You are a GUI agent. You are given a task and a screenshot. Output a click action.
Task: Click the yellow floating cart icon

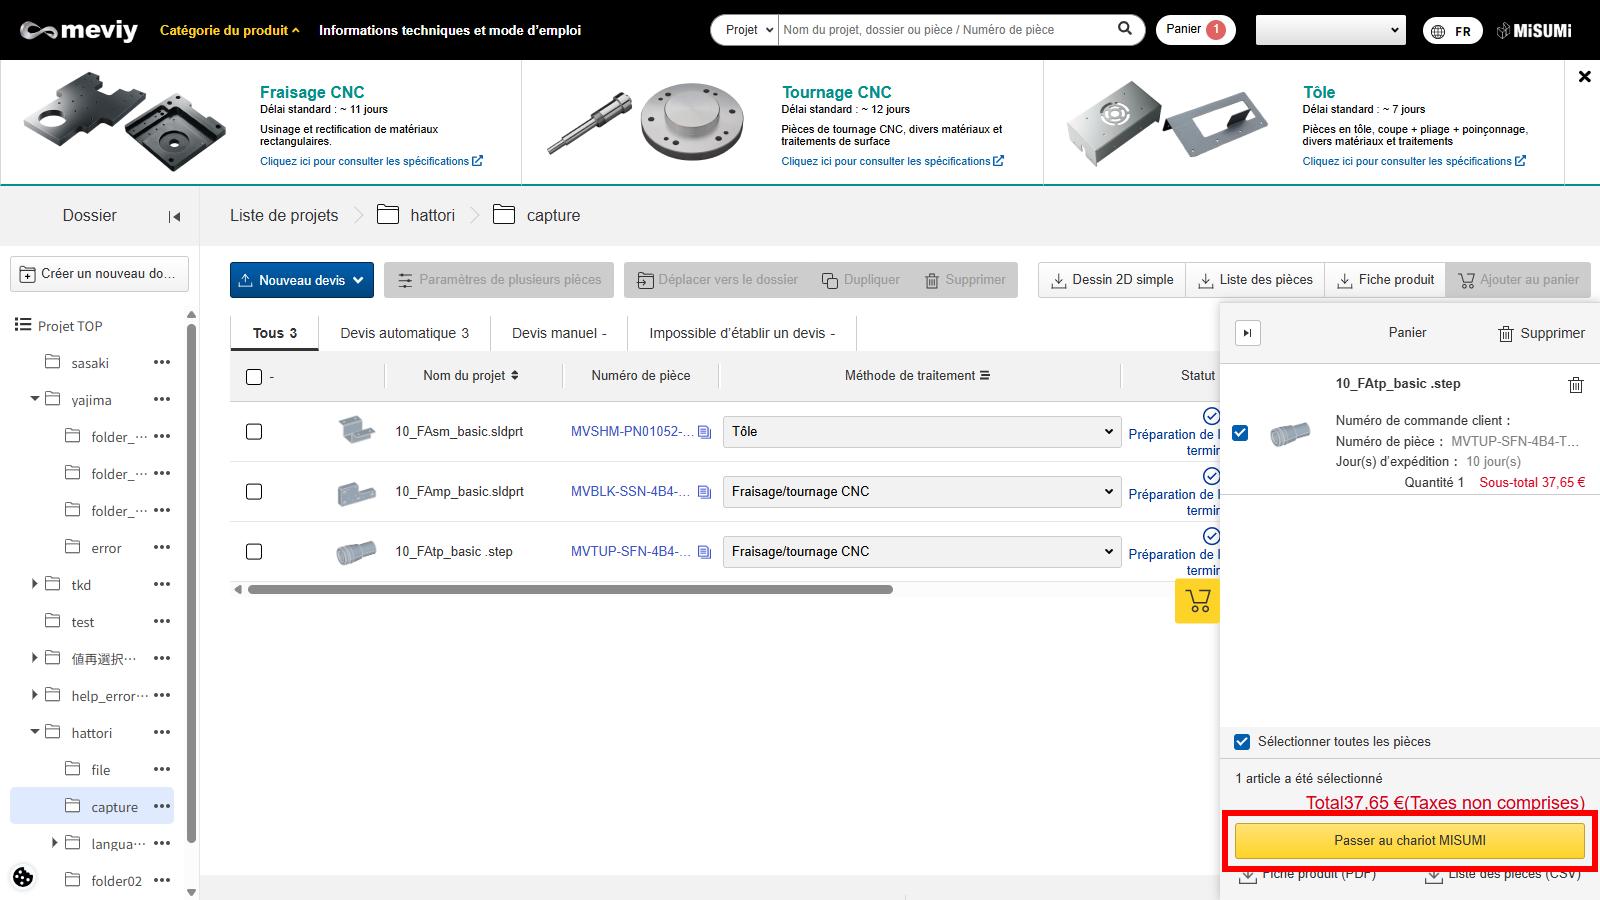click(x=1197, y=601)
